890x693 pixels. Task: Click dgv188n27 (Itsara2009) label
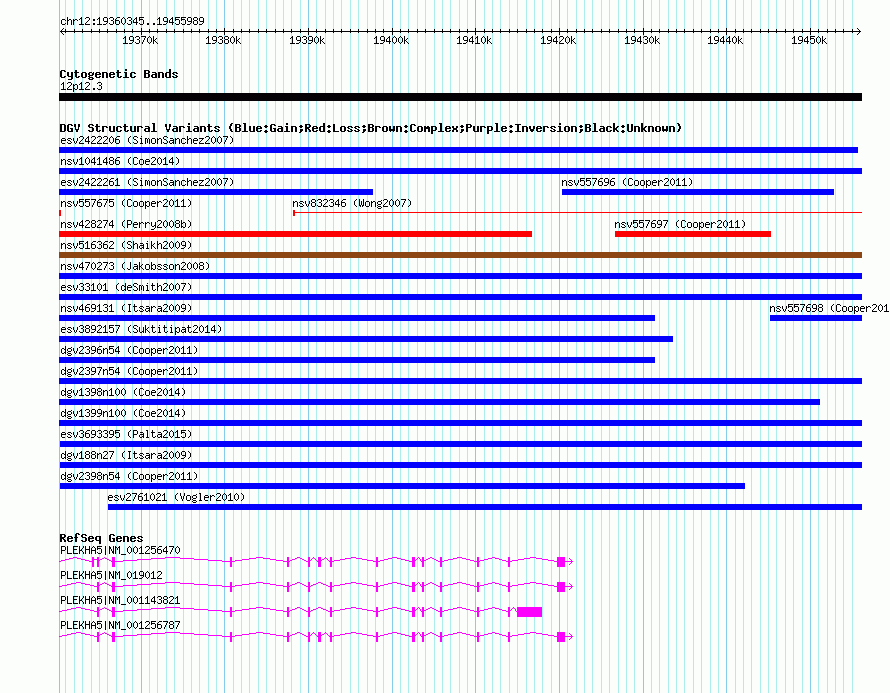(x=126, y=455)
